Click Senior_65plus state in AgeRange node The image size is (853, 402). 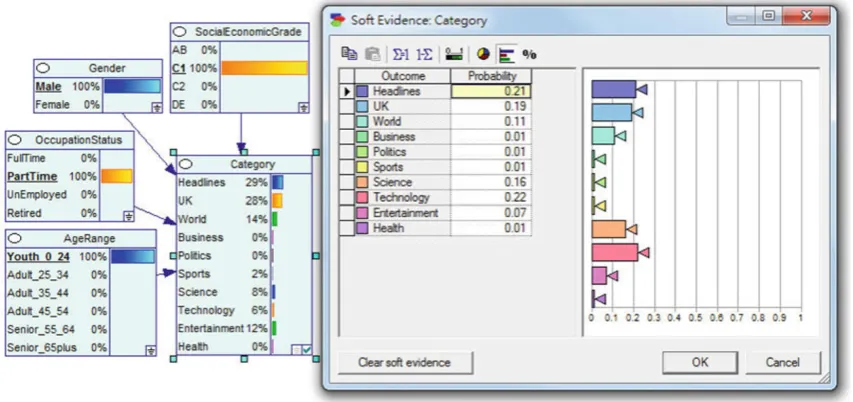(42, 348)
